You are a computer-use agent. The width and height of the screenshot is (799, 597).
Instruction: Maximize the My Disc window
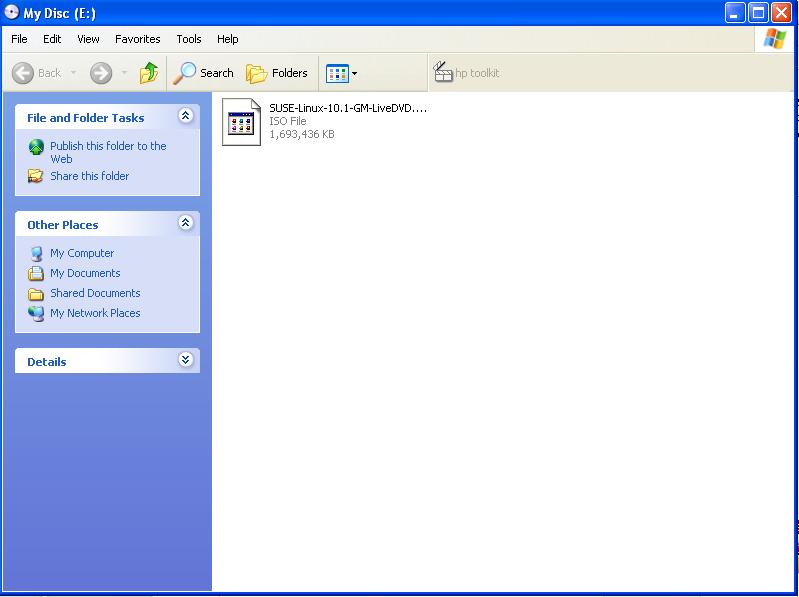[x=758, y=13]
